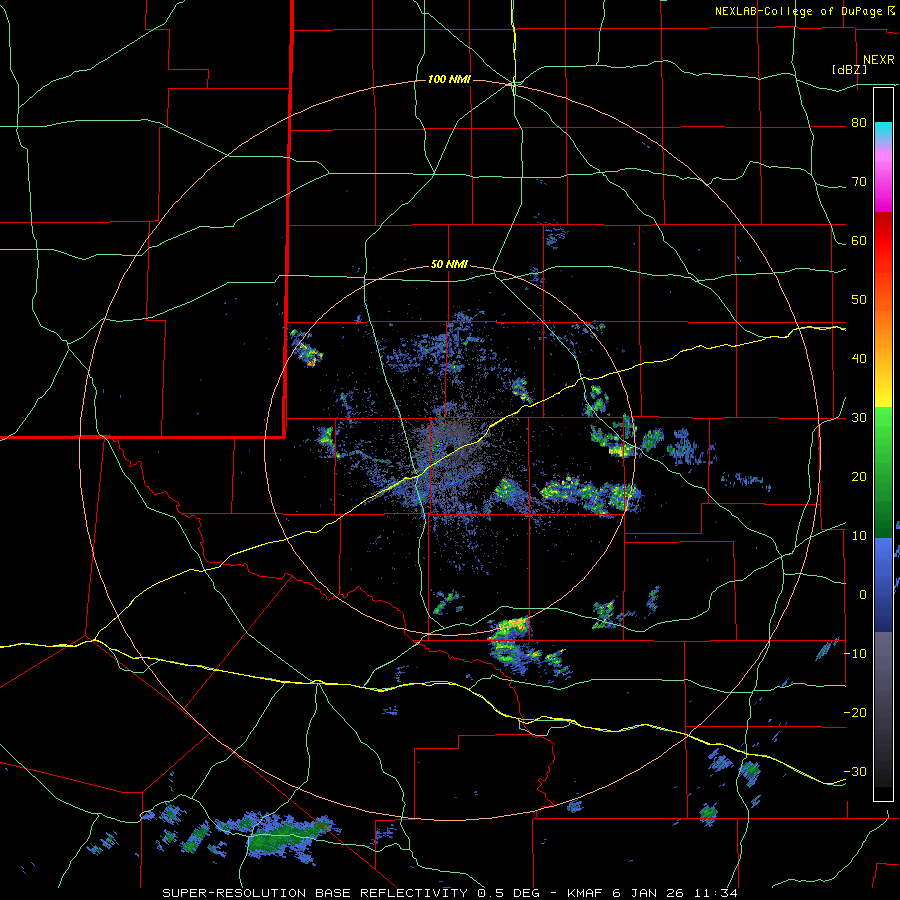
Task: Click the cyan top band of the color bar
Action: click(x=883, y=131)
